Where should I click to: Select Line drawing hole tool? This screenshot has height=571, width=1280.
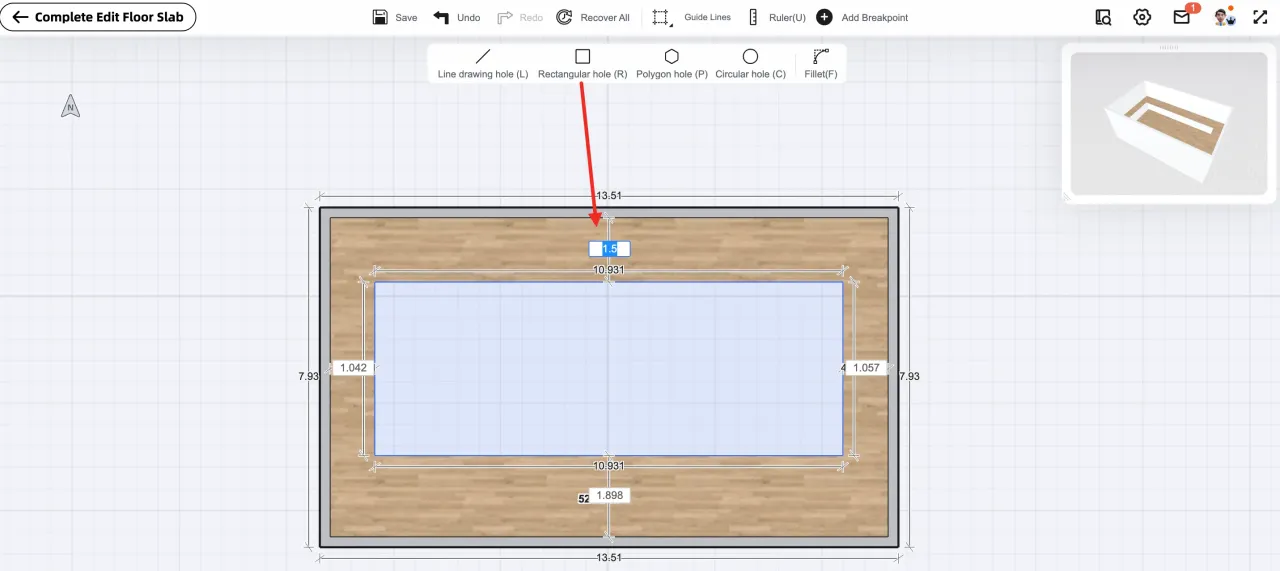pyautogui.click(x=483, y=64)
